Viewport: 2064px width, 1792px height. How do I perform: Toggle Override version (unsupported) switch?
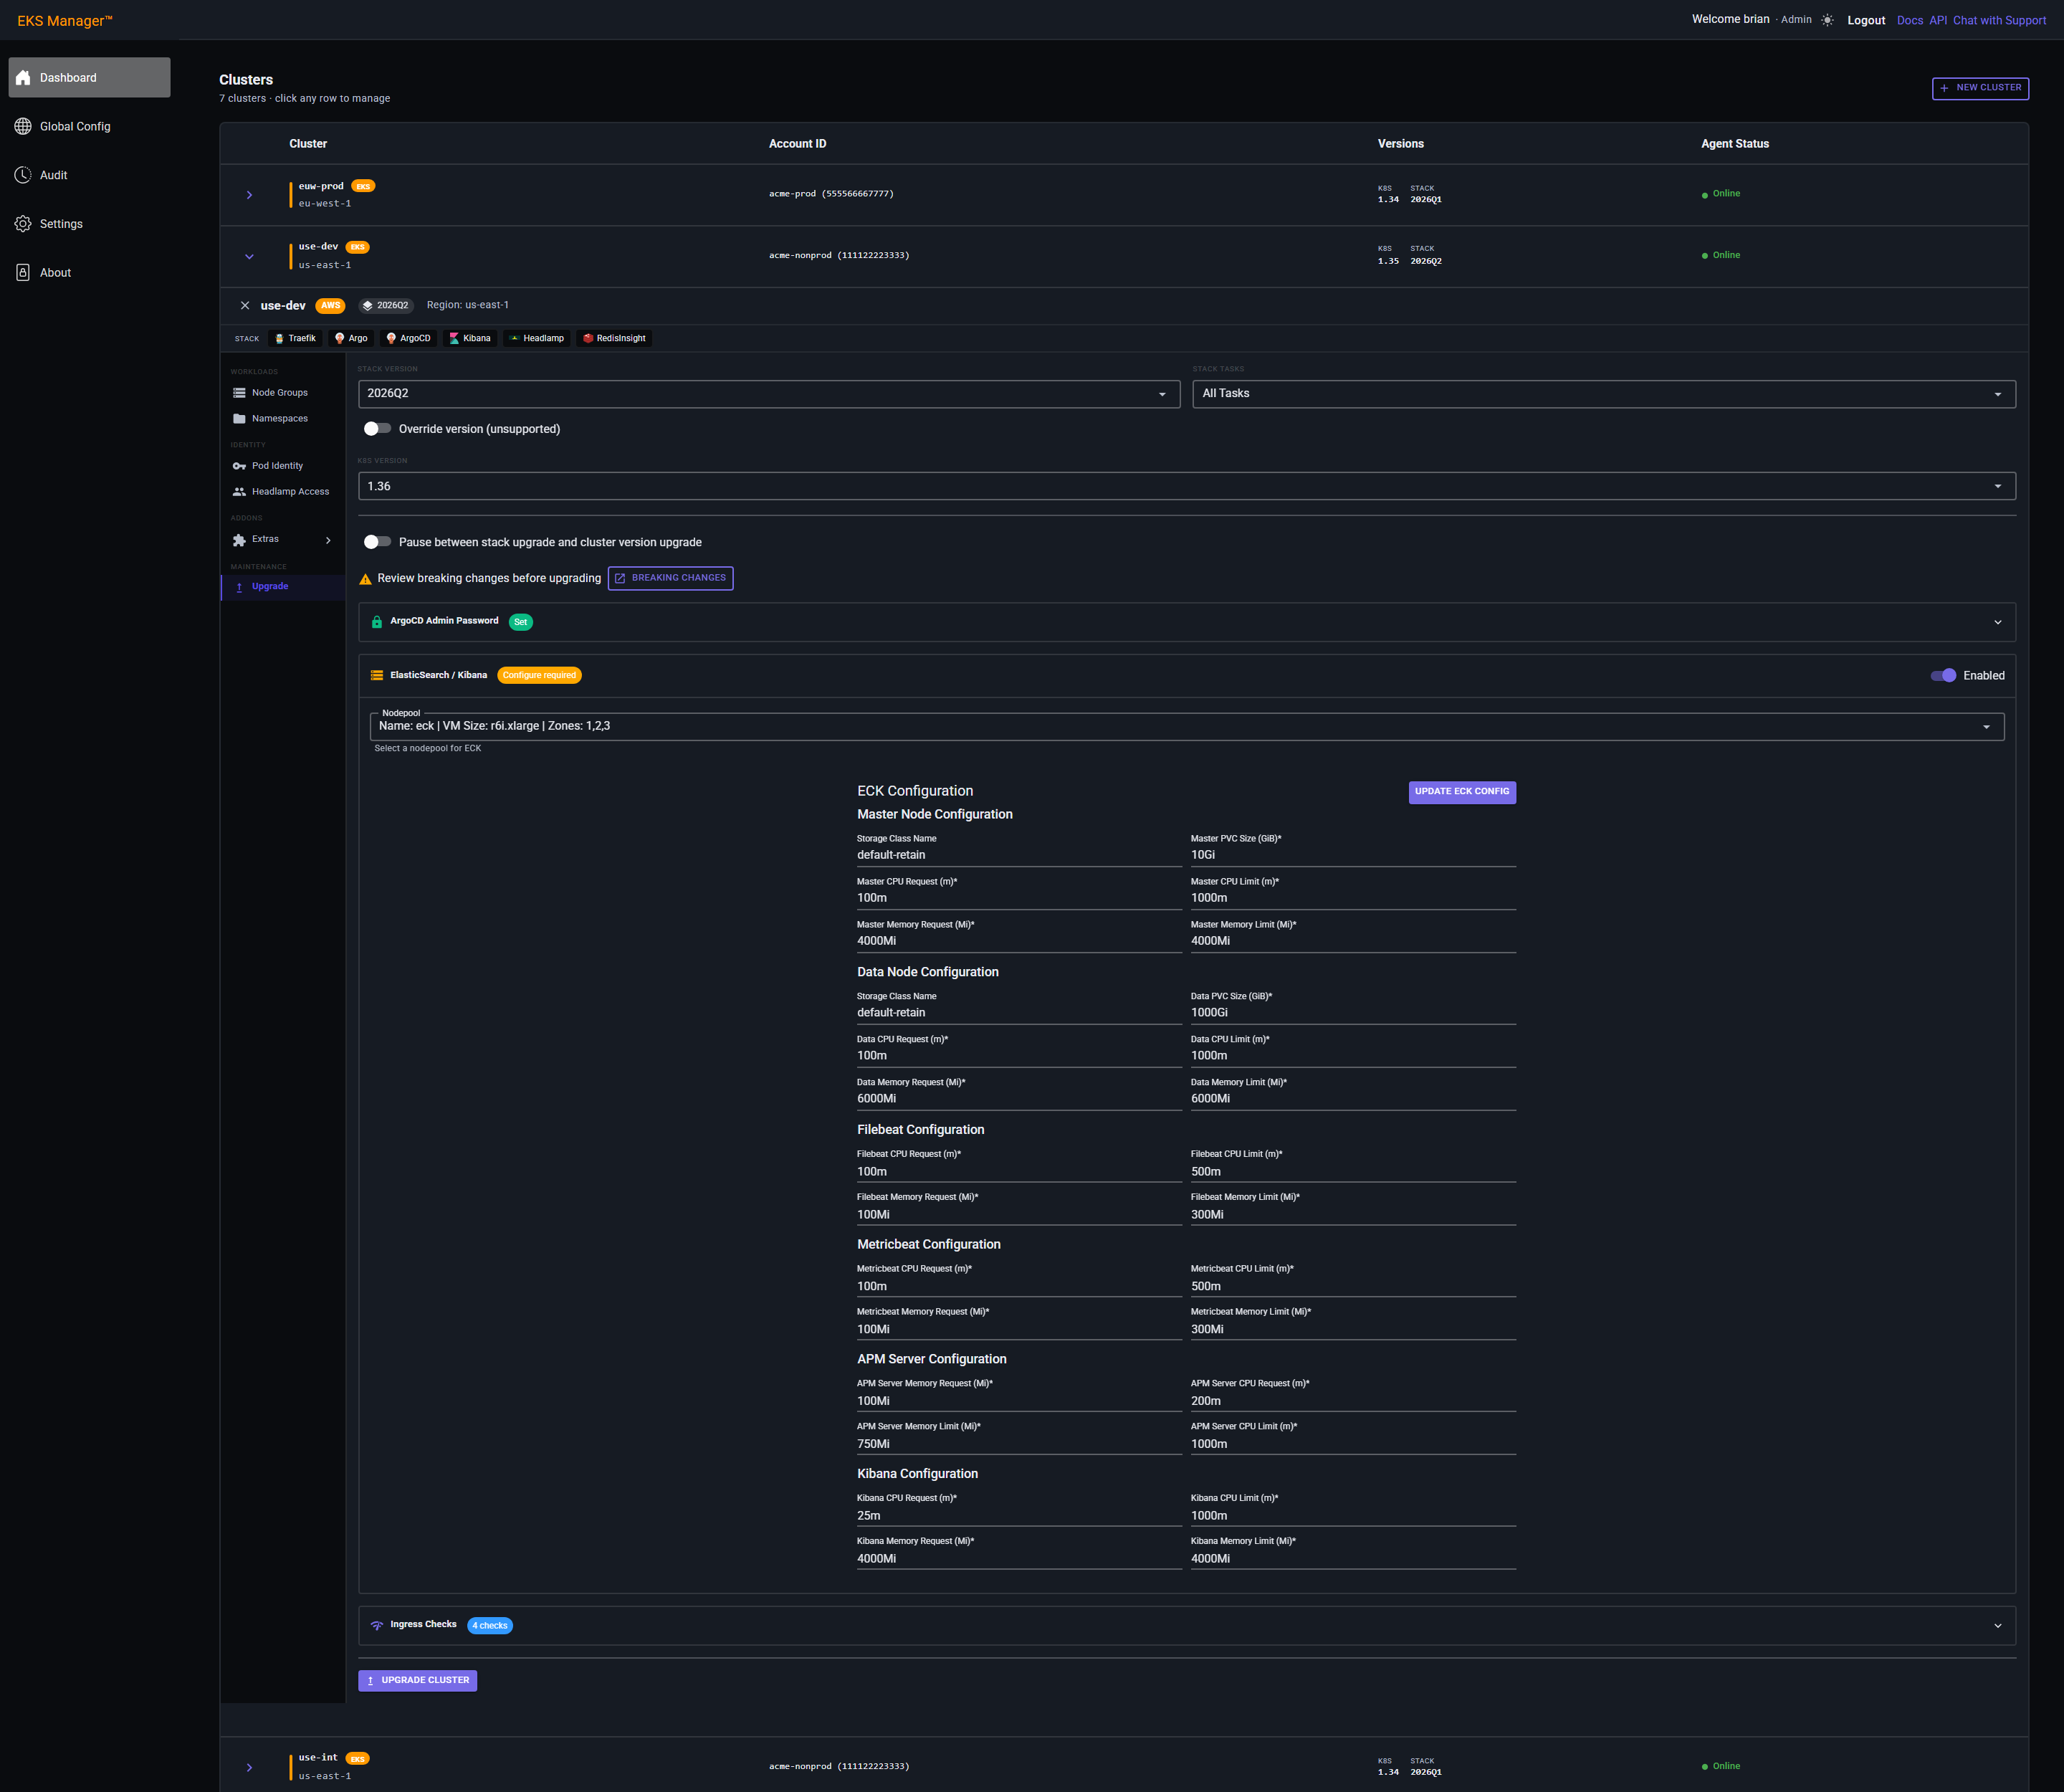[x=377, y=429]
